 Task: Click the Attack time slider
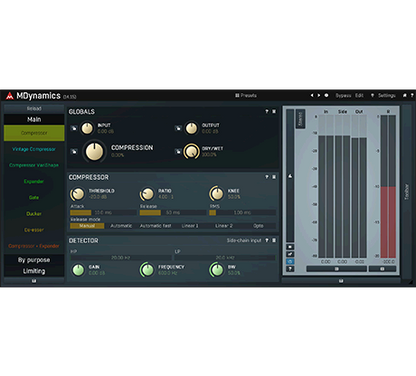click(103, 213)
